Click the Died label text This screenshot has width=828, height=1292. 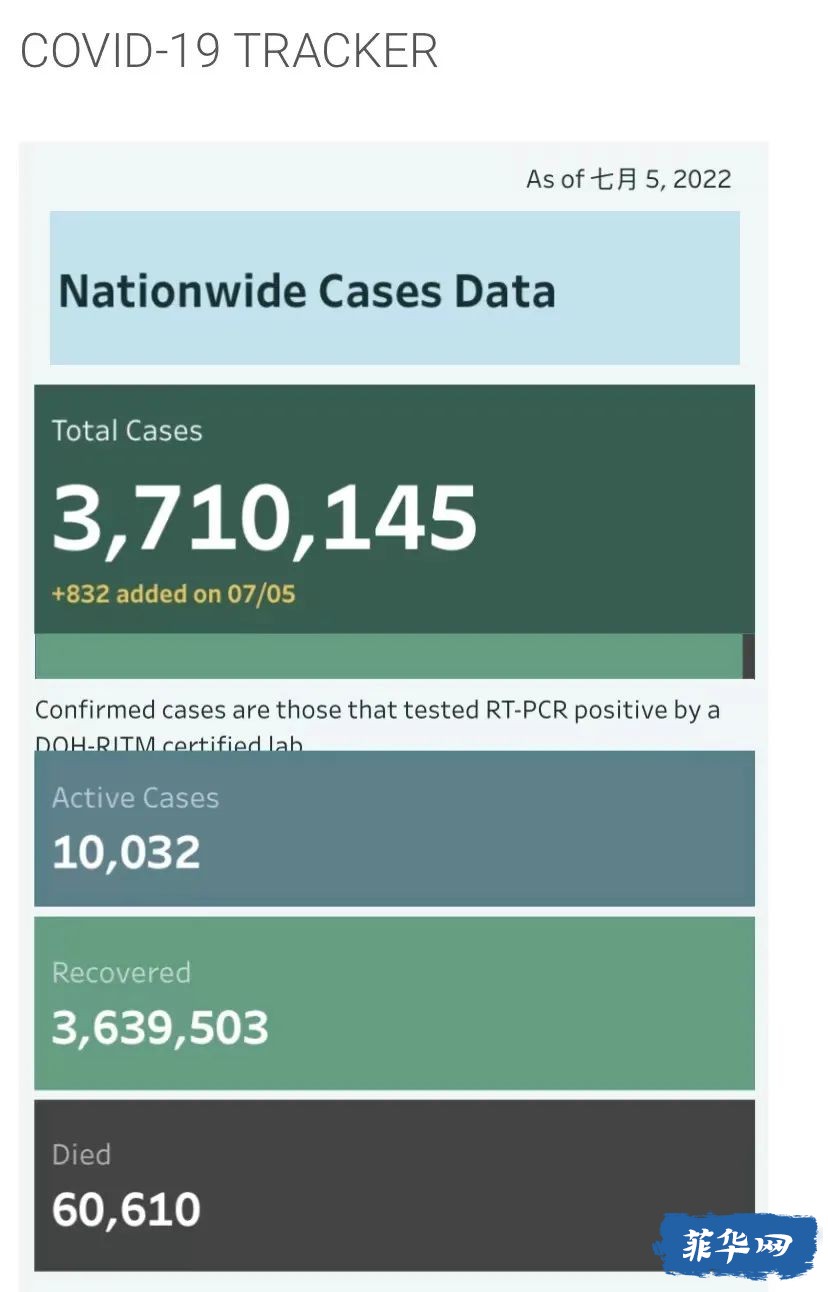81,1155
